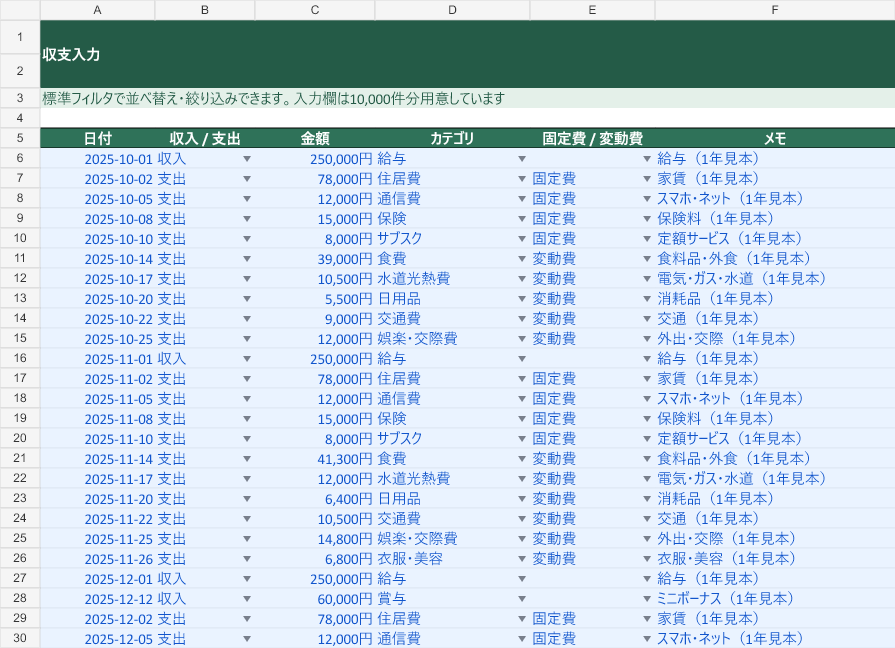
Task: Open the empty 固定費/変動費 dropdown in row 6
Action: pyautogui.click(x=647, y=159)
